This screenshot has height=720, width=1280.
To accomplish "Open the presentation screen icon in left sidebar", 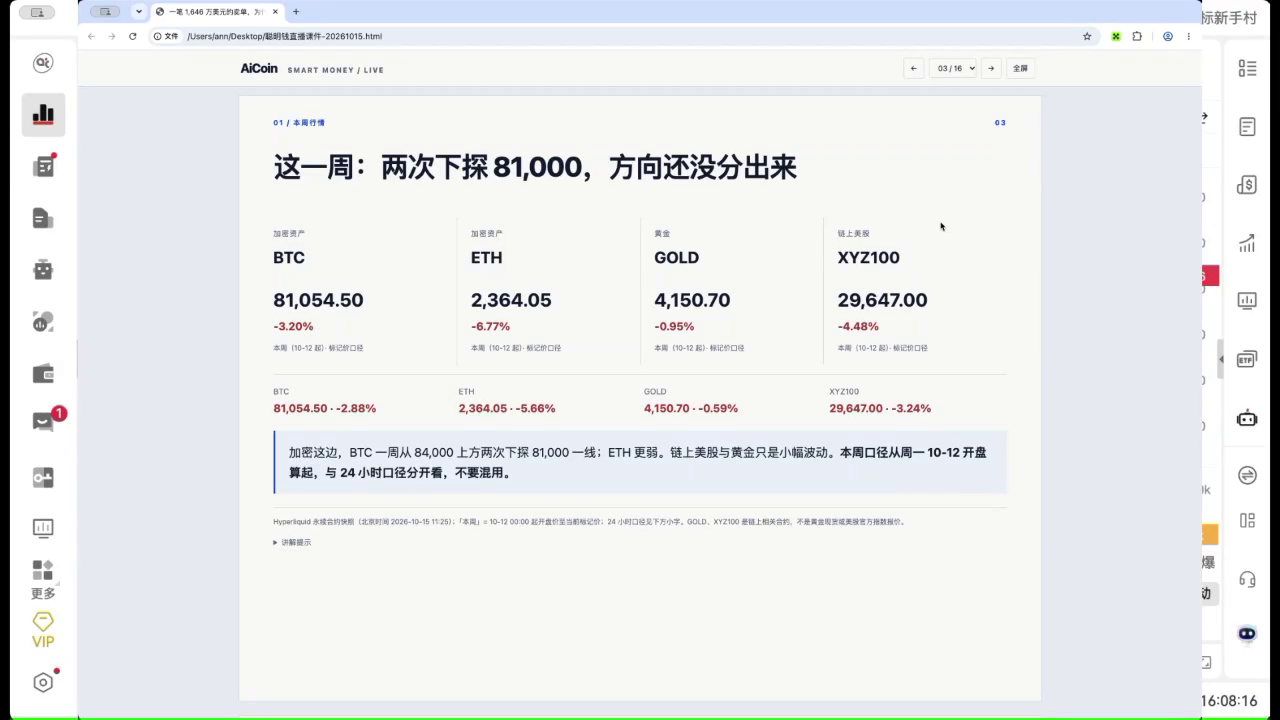I will (x=43, y=528).
